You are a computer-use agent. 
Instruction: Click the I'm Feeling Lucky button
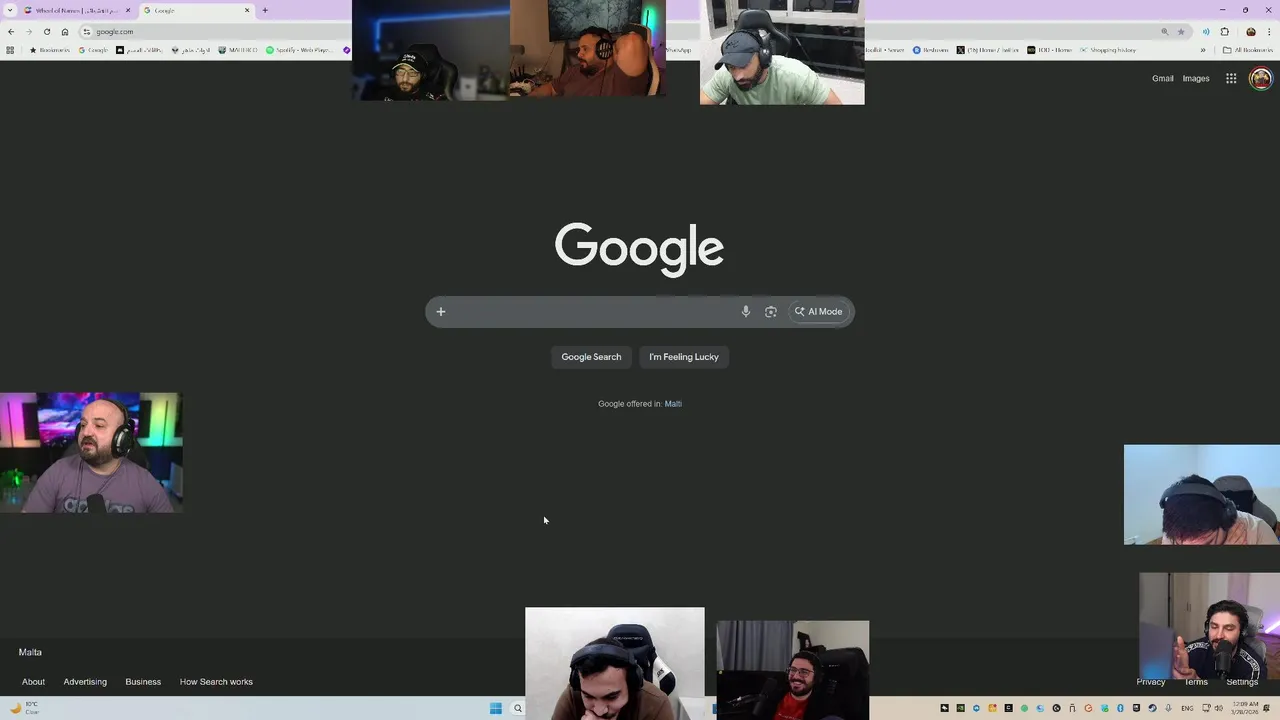pyautogui.click(x=684, y=357)
